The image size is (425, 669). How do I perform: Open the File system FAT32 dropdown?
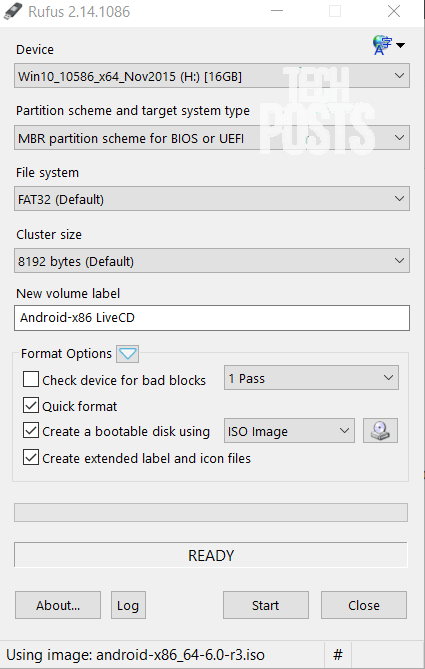212,199
